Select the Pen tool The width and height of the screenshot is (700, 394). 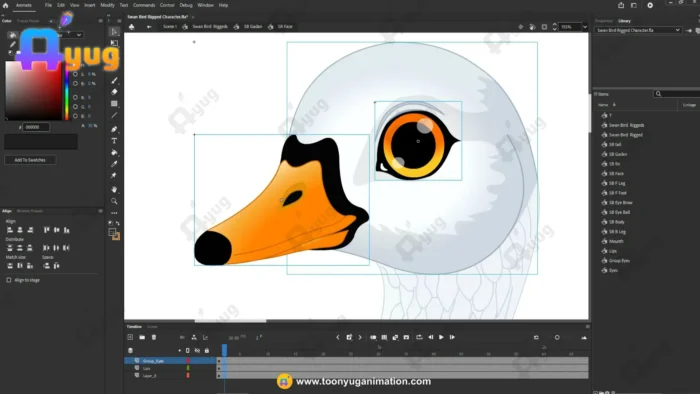point(114,129)
